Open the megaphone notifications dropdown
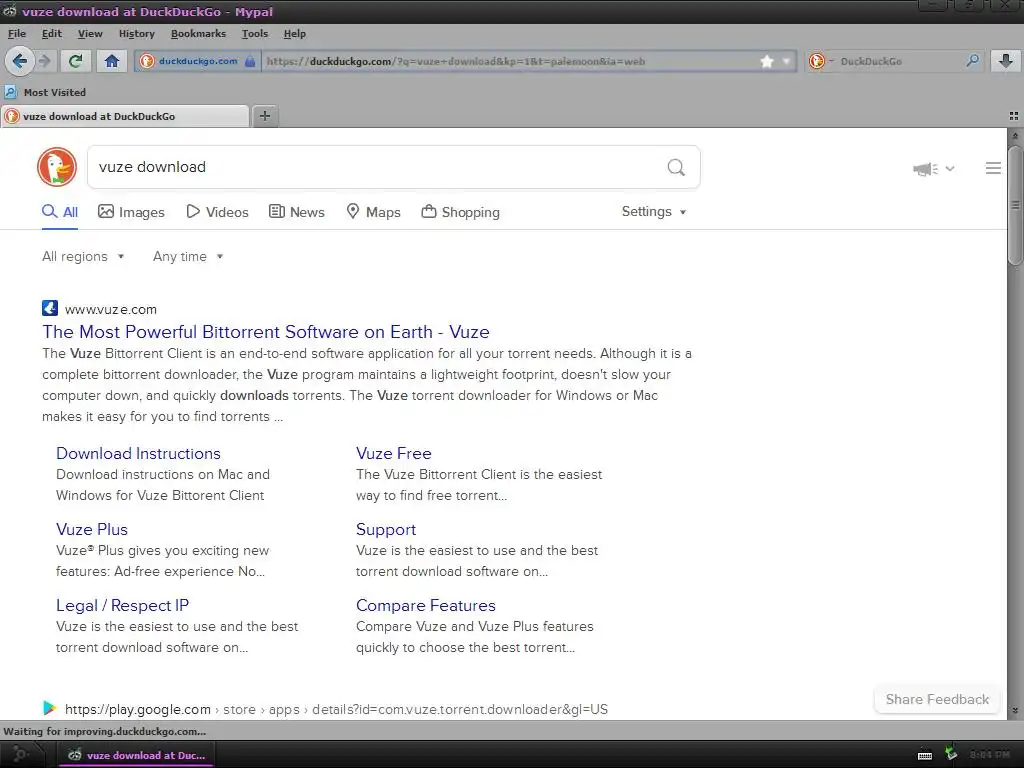 (933, 168)
